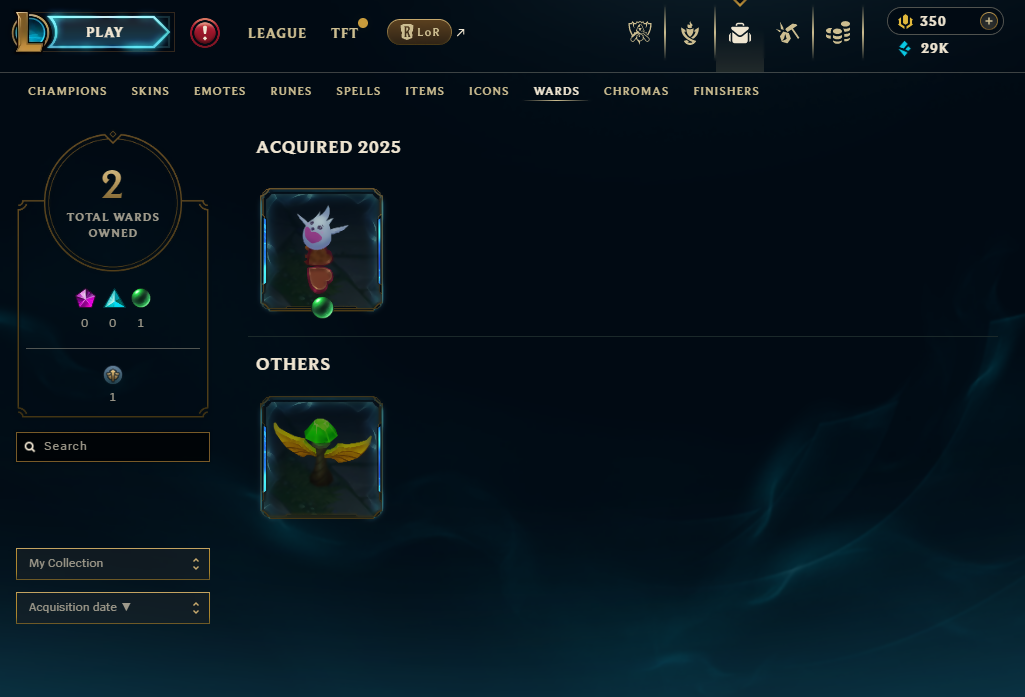Click the League logo emblem
1025x697 pixels.
29,32
